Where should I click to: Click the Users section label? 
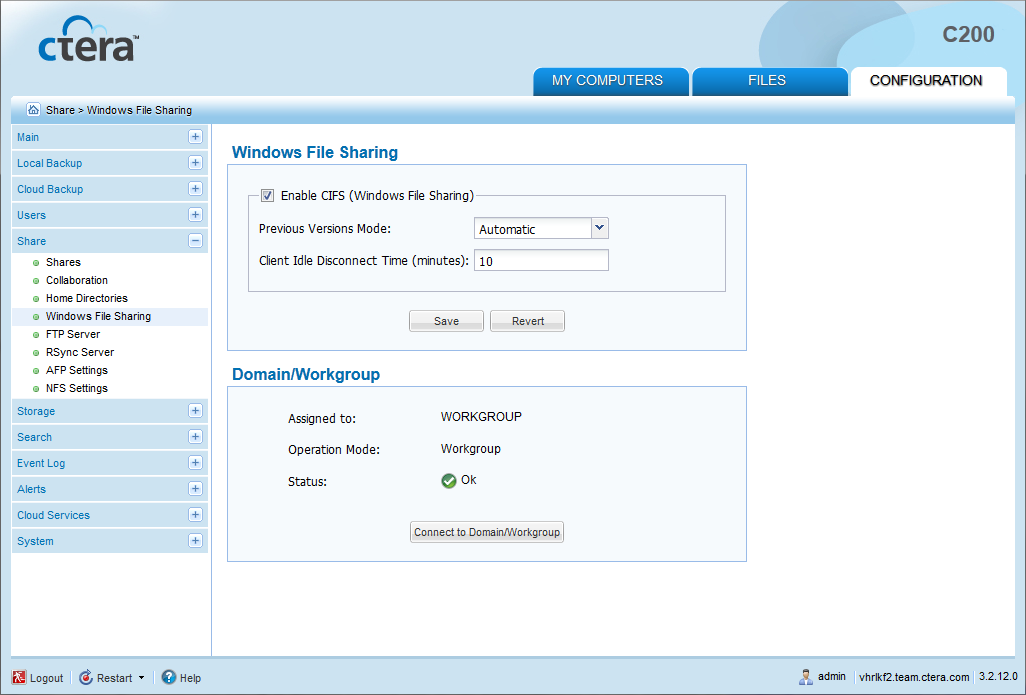pos(31,215)
